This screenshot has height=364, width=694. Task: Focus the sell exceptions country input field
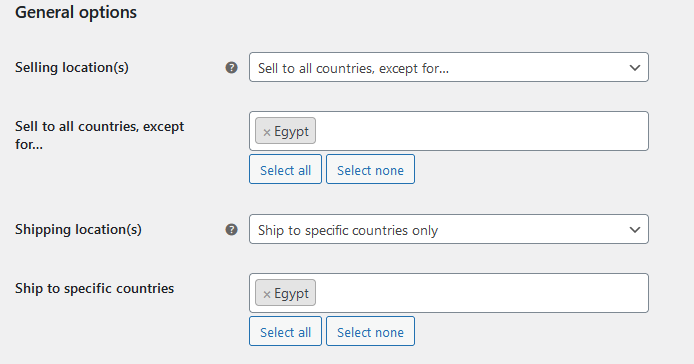click(x=482, y=131)
